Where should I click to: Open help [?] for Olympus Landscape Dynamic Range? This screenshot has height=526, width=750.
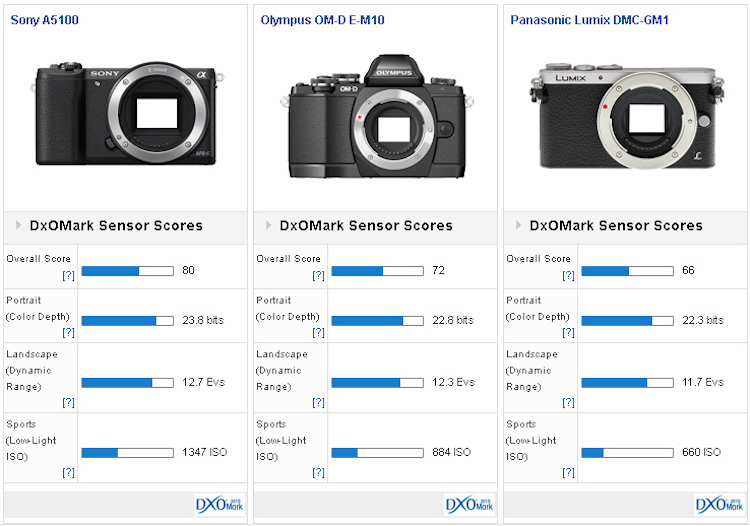[318, 402]
